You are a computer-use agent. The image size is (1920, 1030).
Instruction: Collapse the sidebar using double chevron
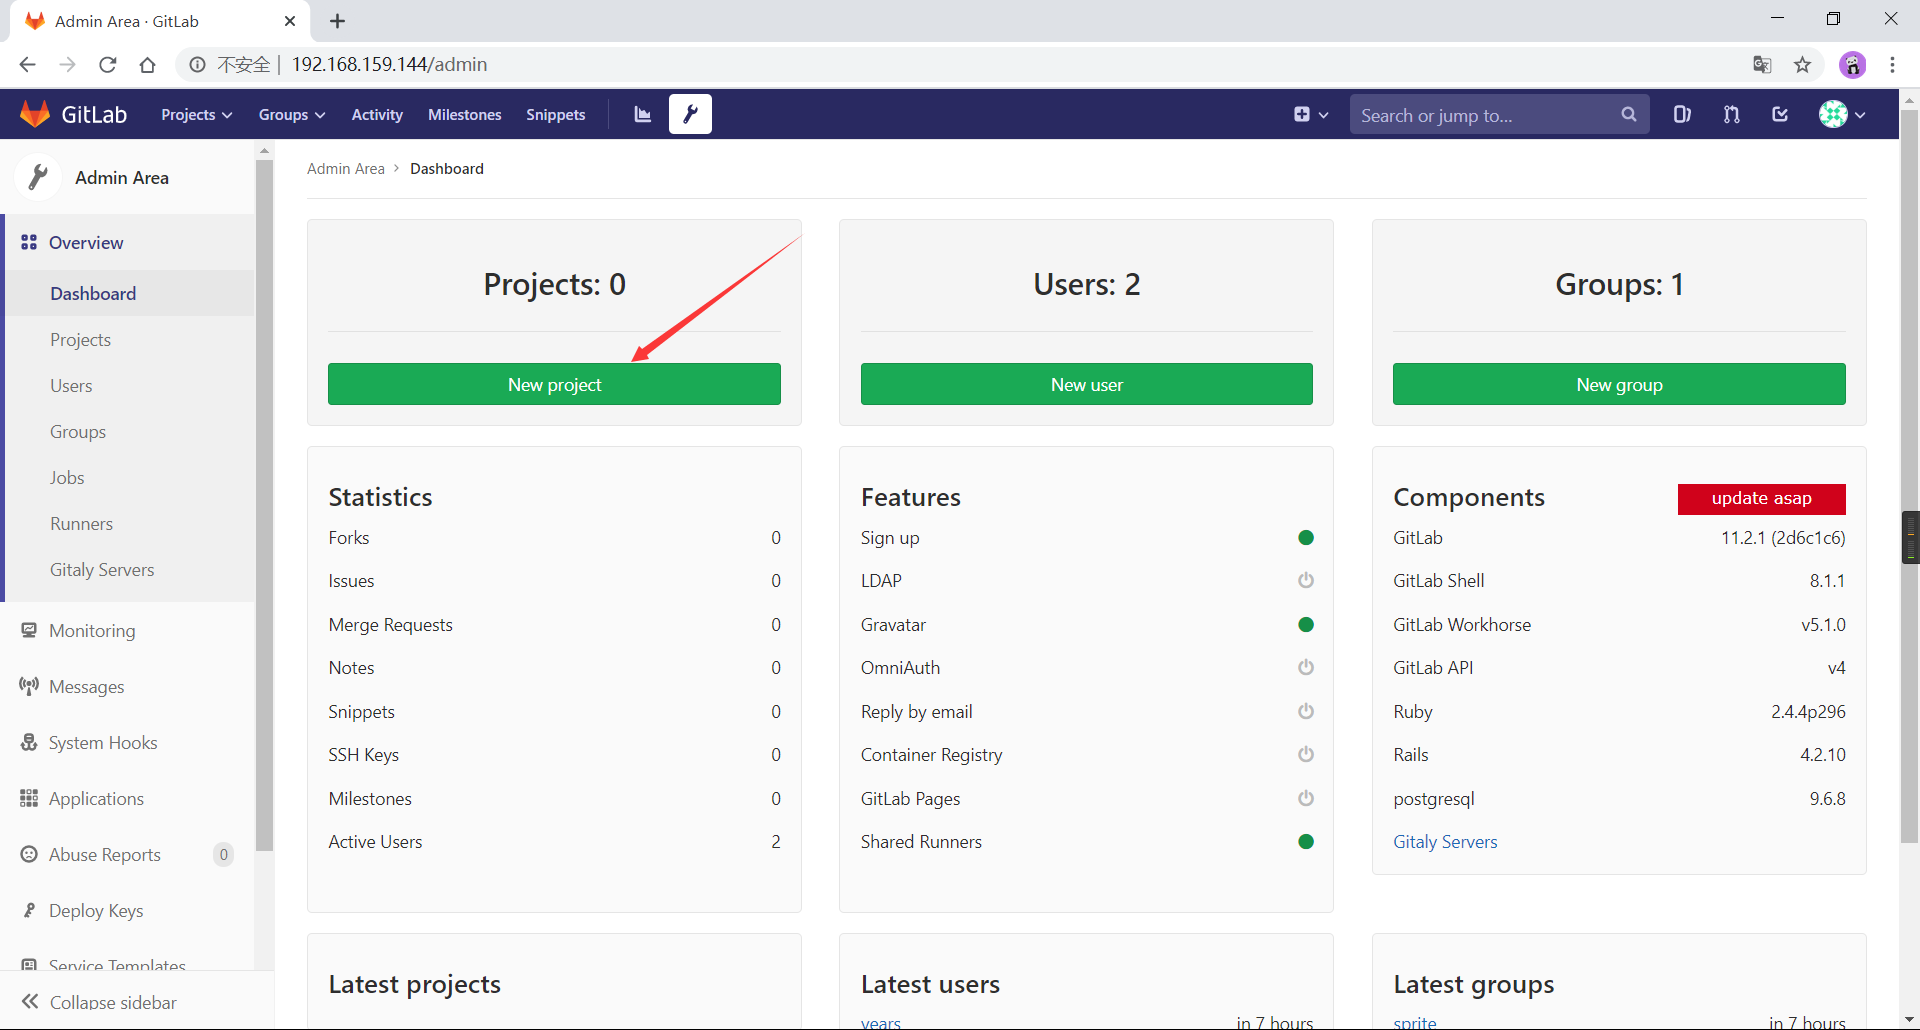tap(30, 1001)
